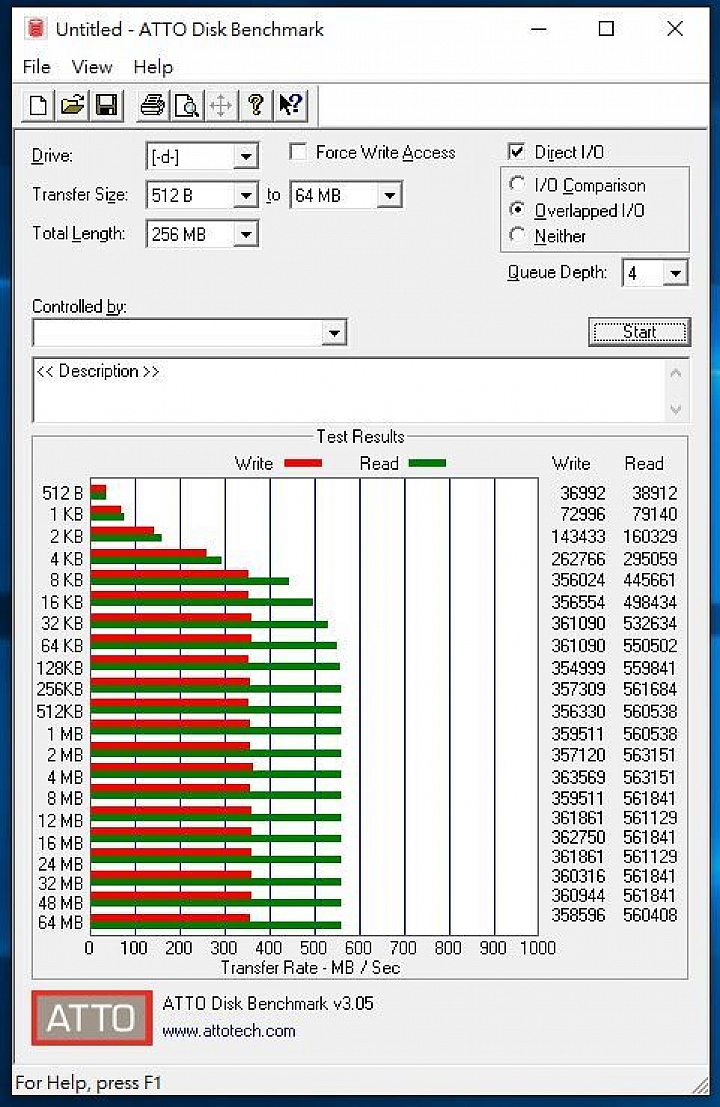This screenshot has width=720, height=1107.
Task: Click the Read column header
Action: (644, 463)
